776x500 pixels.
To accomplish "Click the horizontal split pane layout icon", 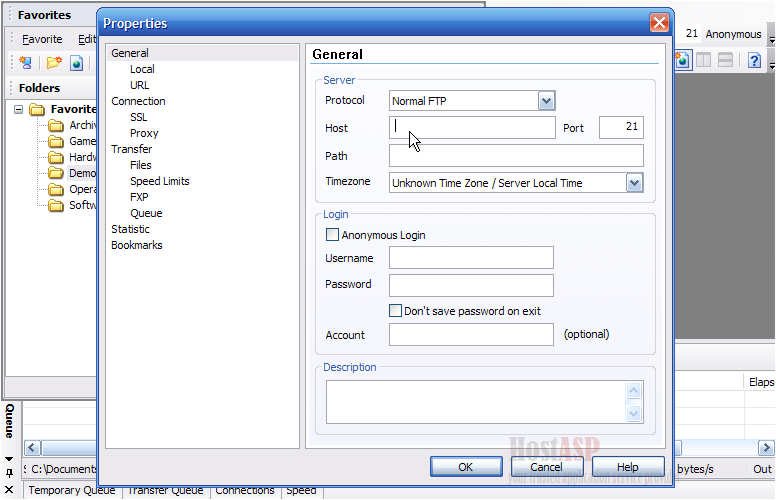I will 725,60.
